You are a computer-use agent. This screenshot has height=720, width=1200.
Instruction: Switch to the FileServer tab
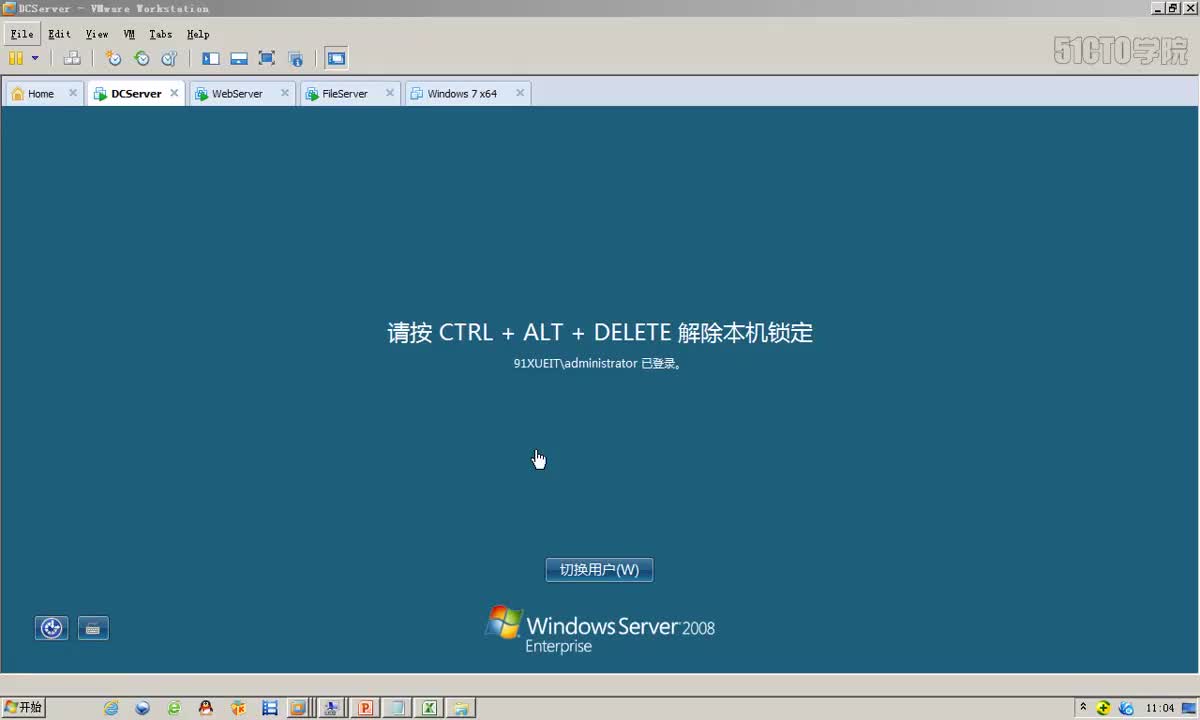[x=345, y=94]
